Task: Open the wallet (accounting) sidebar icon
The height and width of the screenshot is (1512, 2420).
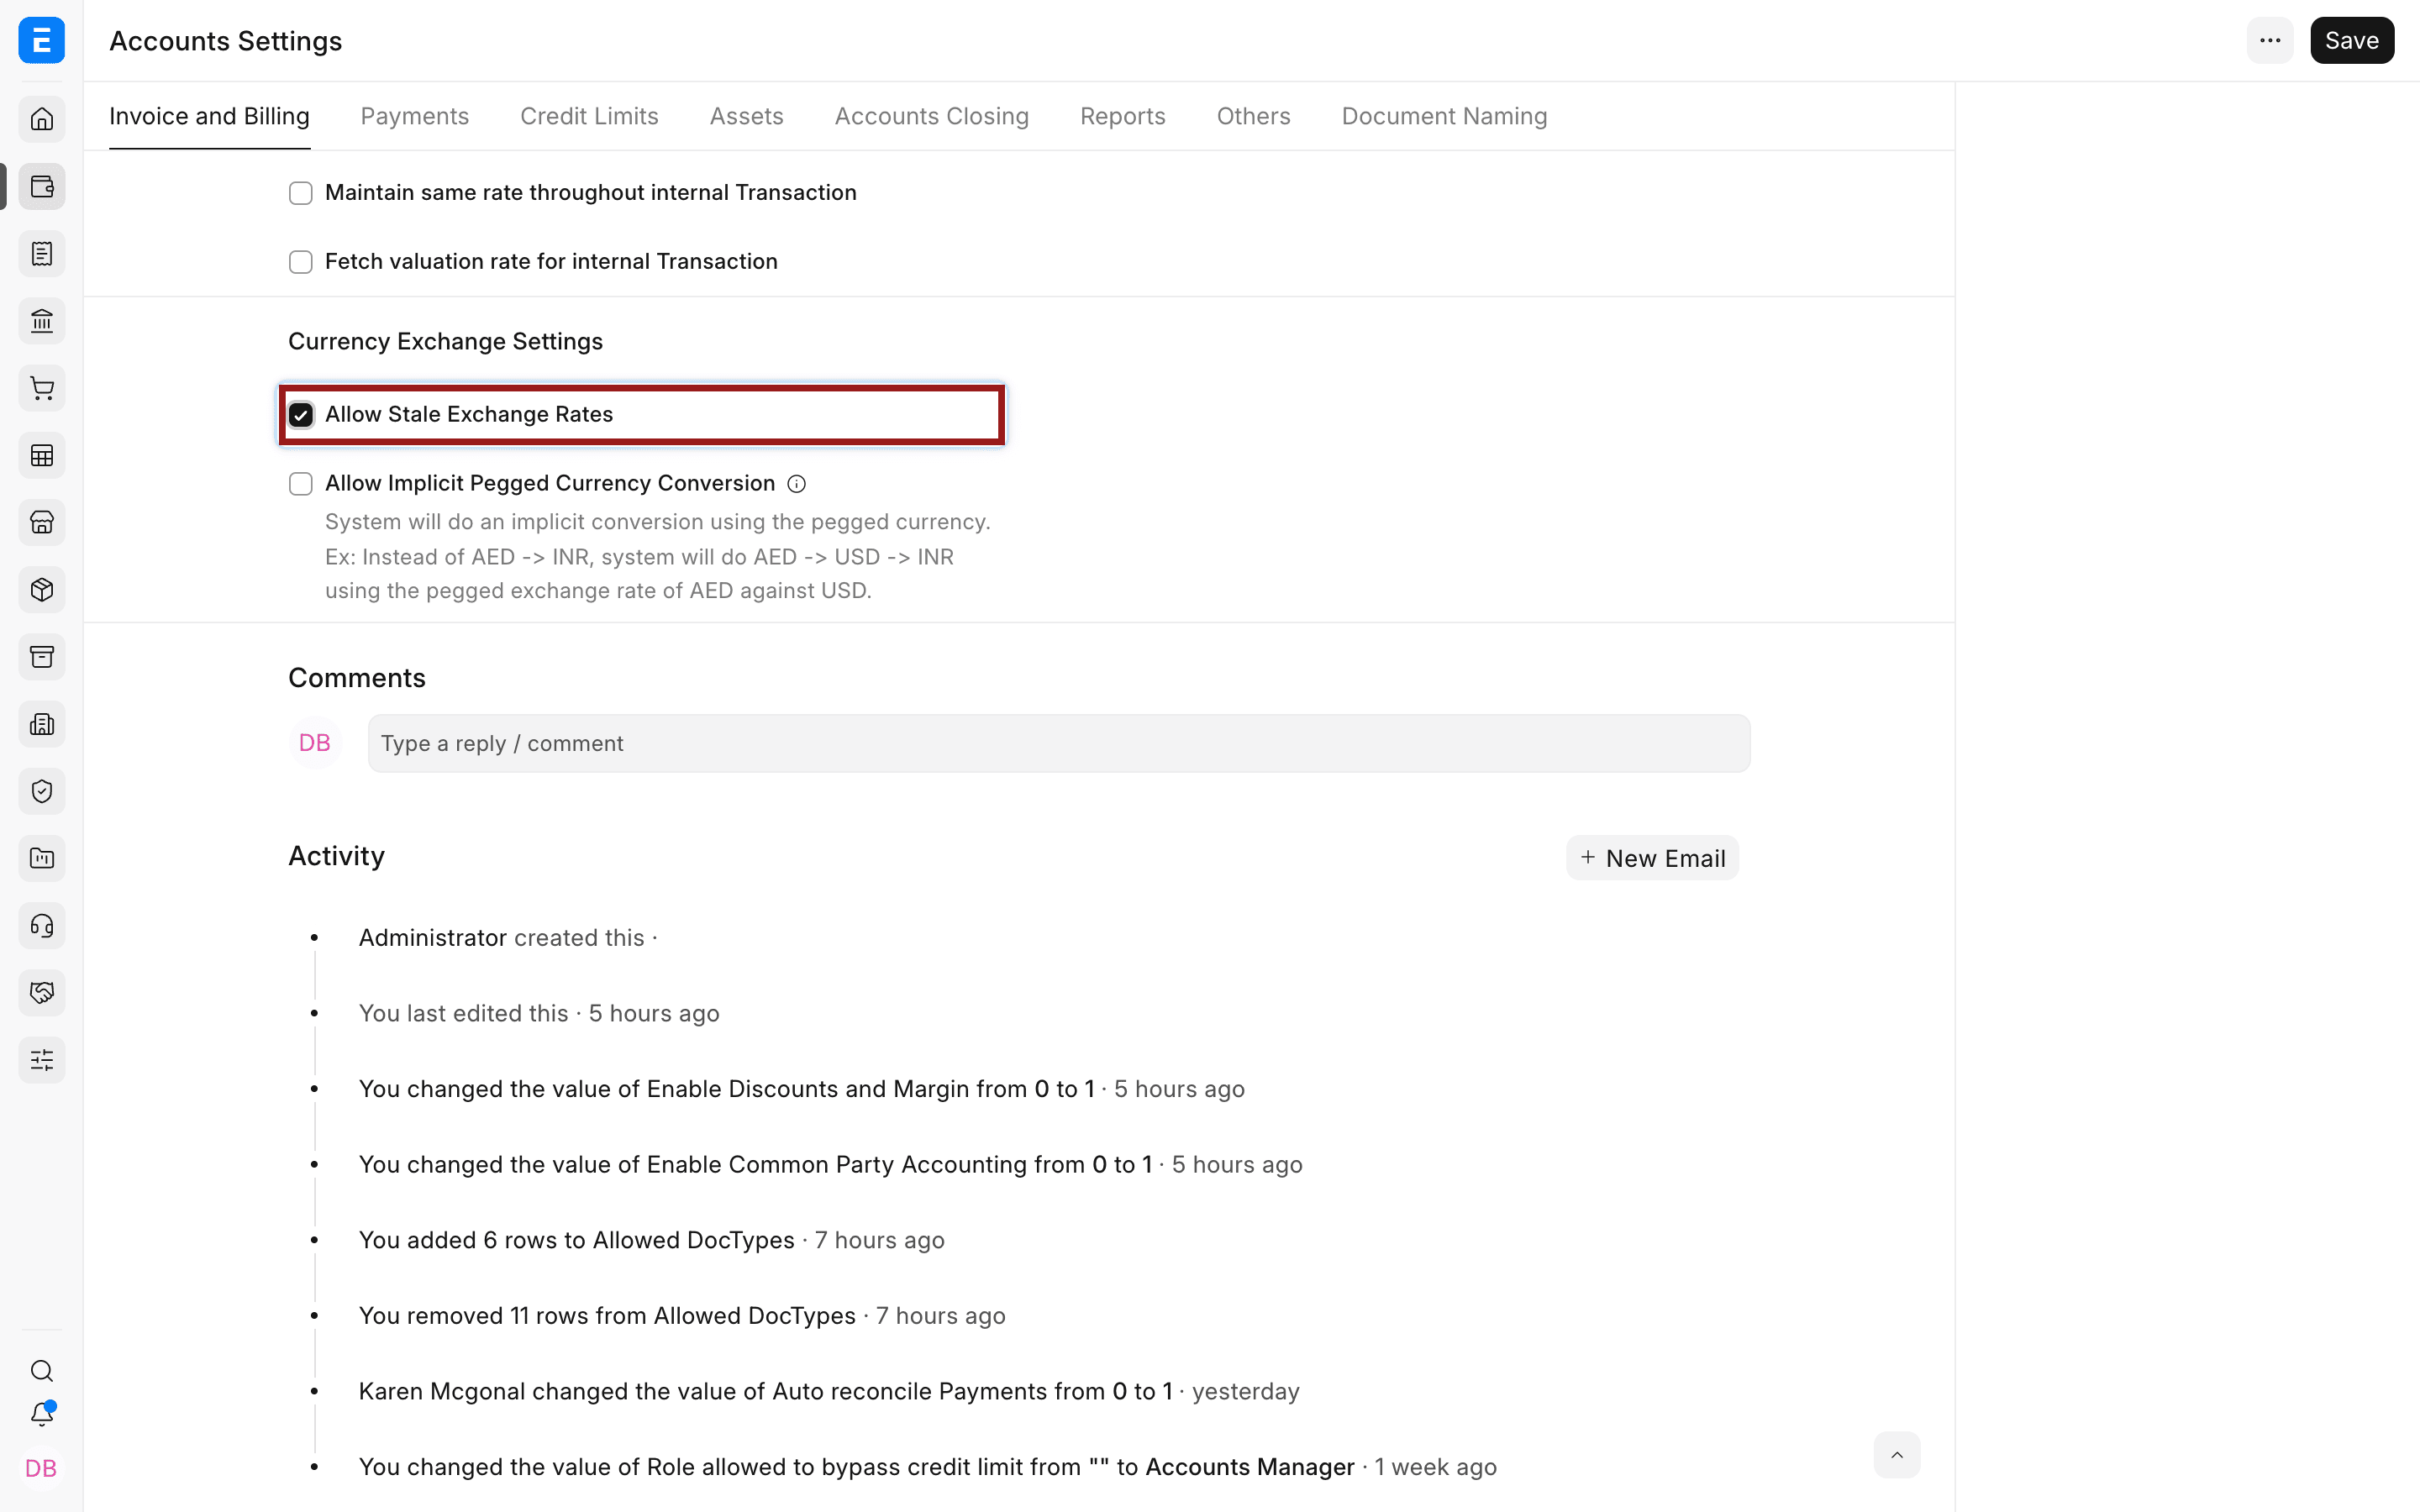Action: pos(42,186)
